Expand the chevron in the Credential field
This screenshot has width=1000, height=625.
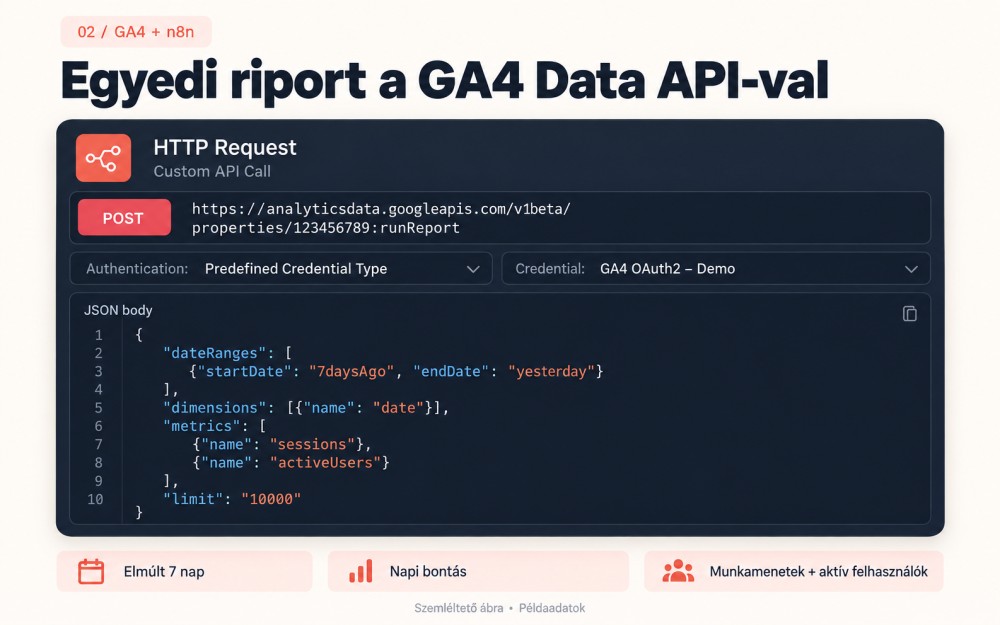pos(911,269)
